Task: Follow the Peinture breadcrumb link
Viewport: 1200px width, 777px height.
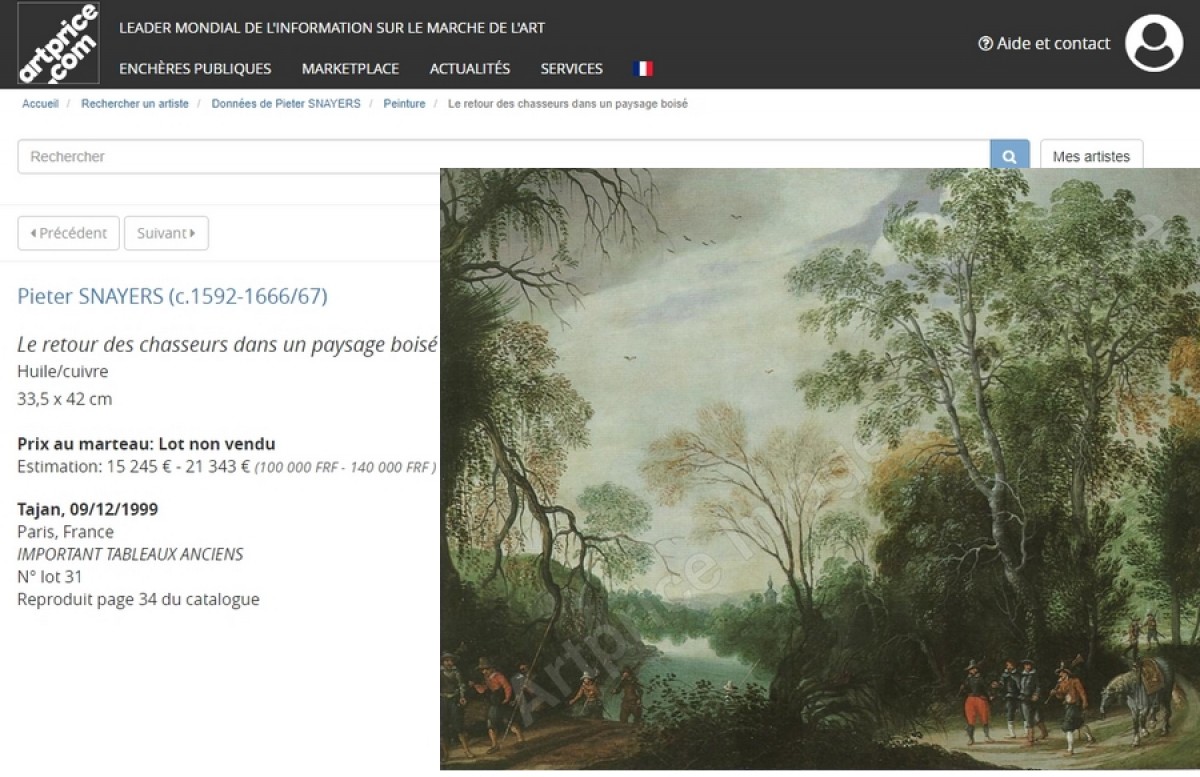Action: (404, 104)
